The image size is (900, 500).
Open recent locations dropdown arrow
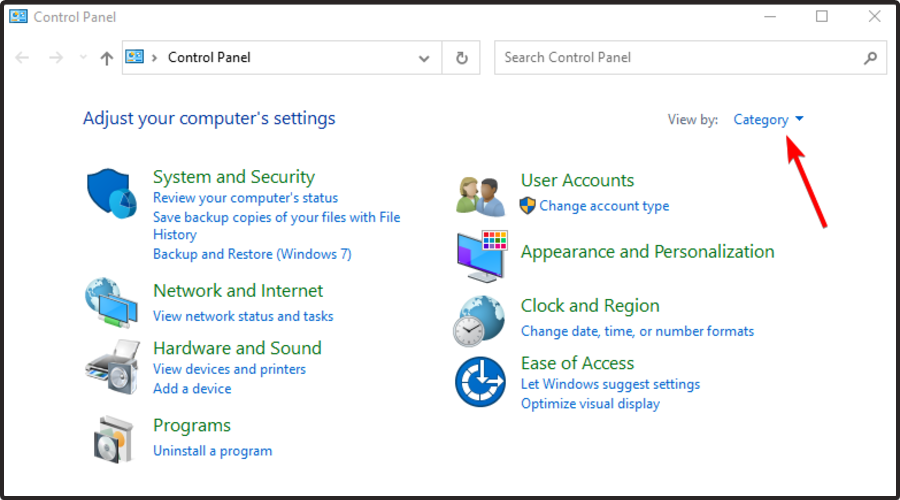coord(83,57)
